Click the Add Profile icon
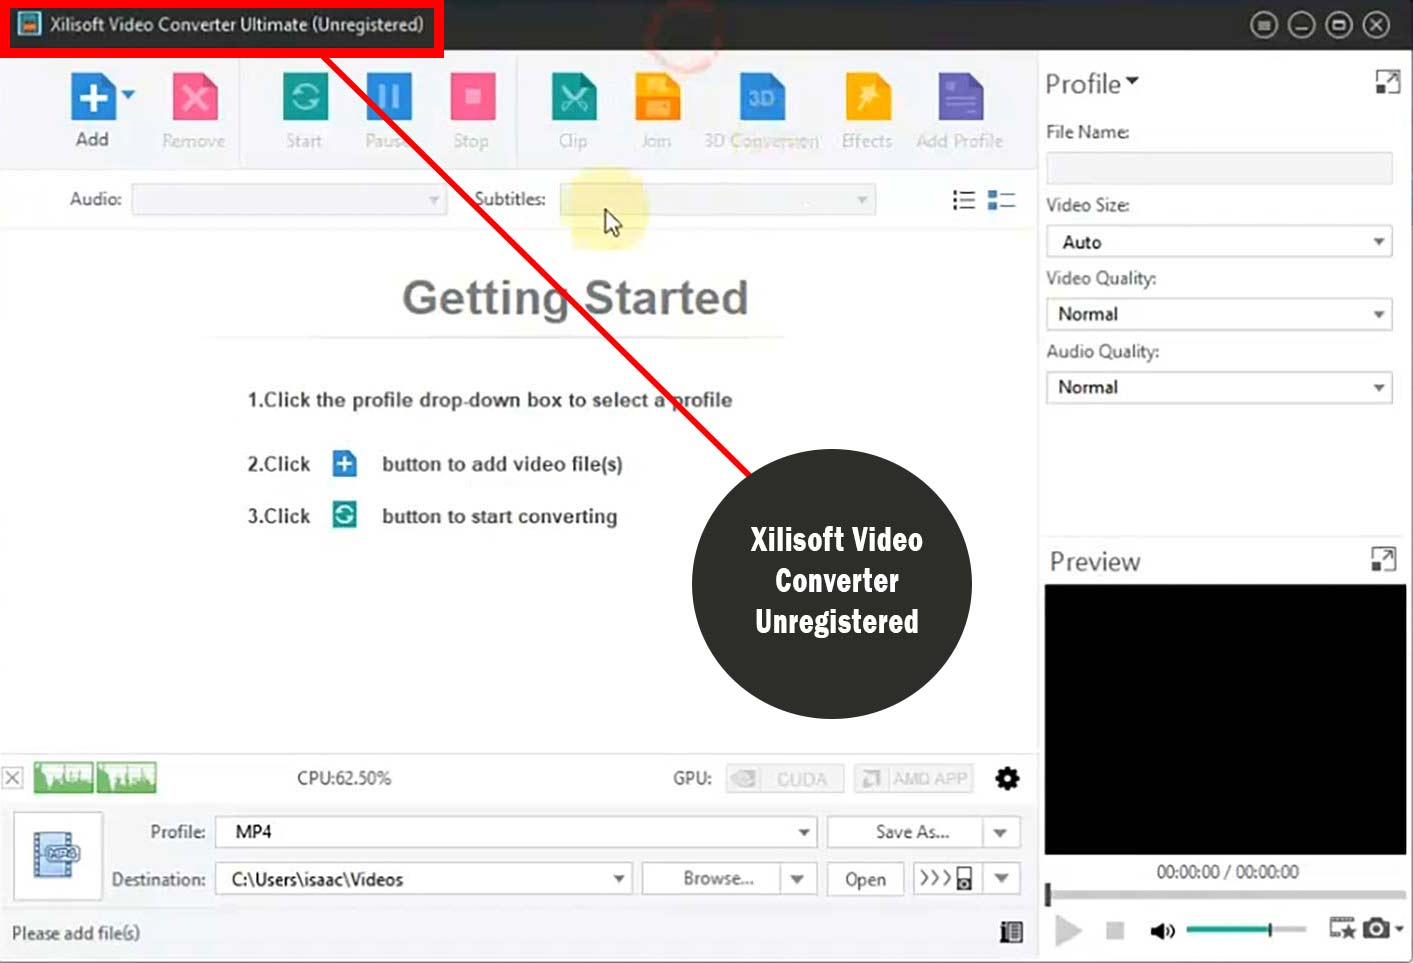 coord(960,98)
